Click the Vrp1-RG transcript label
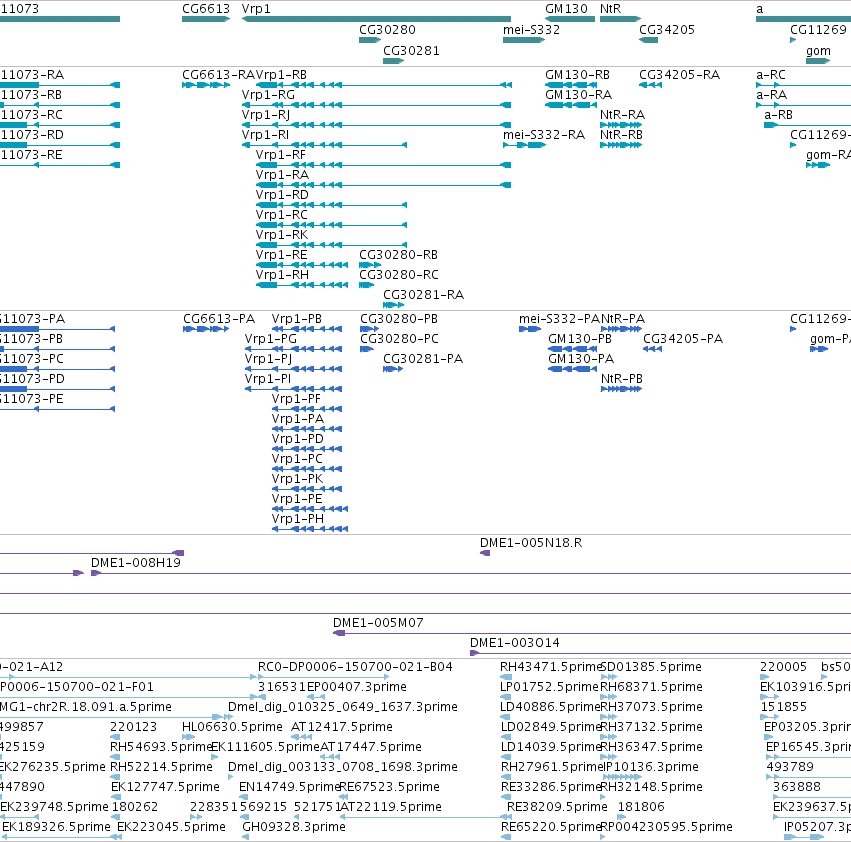 (268, 95)
